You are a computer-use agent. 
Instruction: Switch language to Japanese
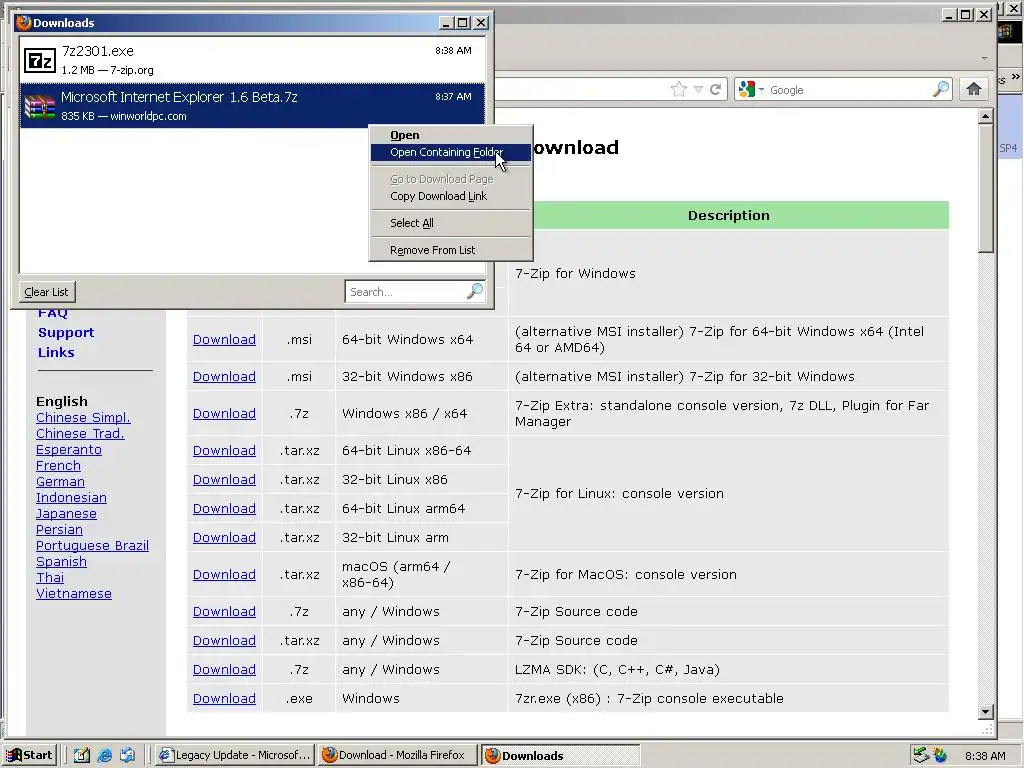pos(66,513)
